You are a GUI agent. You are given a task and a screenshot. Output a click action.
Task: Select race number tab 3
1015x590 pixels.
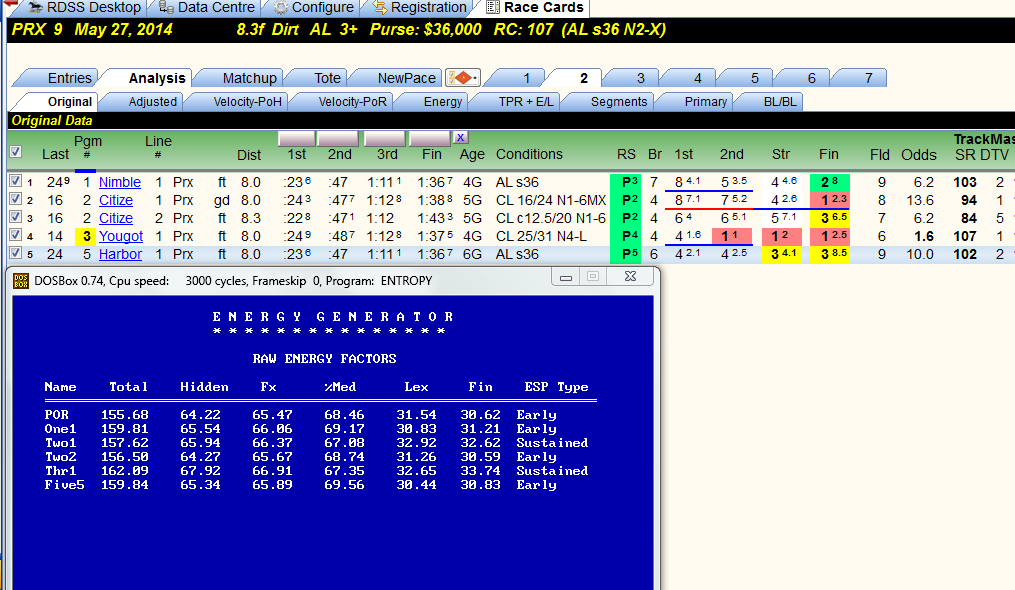632,78
